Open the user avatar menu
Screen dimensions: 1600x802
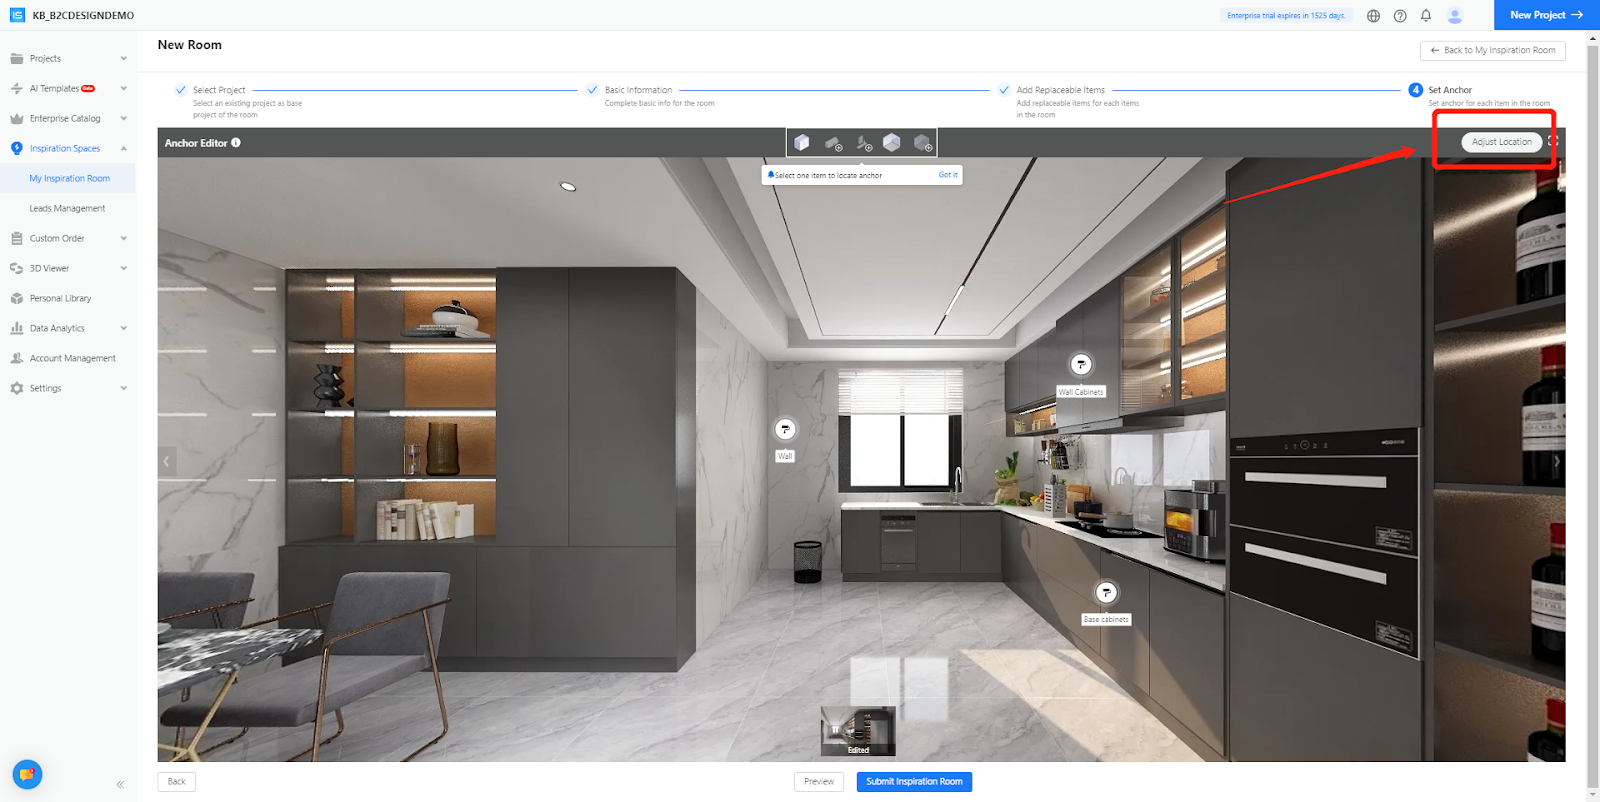pyautogui.click(x=1455, y=15)
